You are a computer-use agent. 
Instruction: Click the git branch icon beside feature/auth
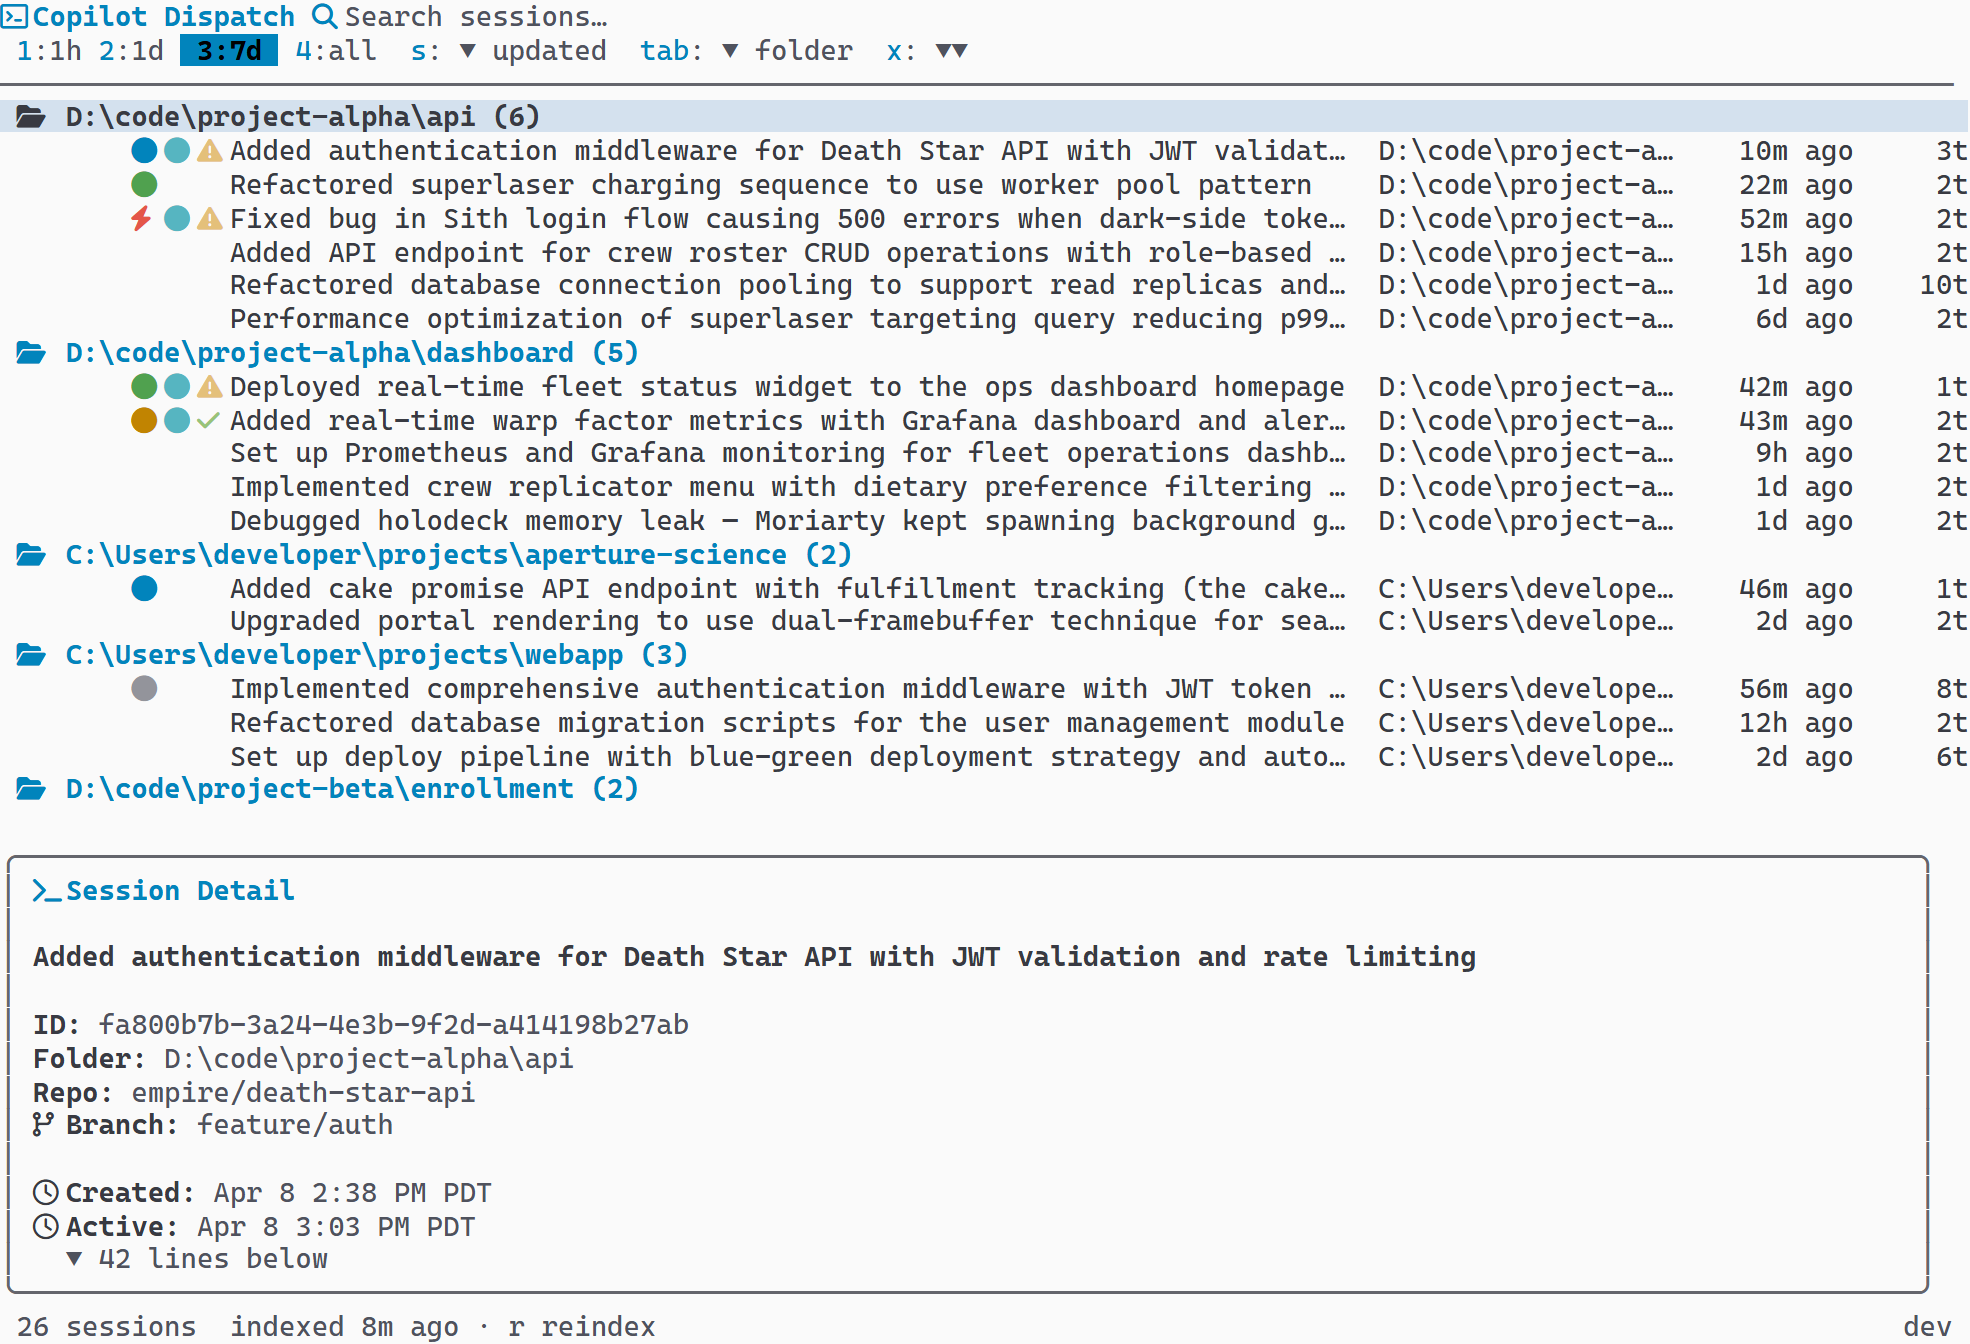click(x=43, y=1125)
